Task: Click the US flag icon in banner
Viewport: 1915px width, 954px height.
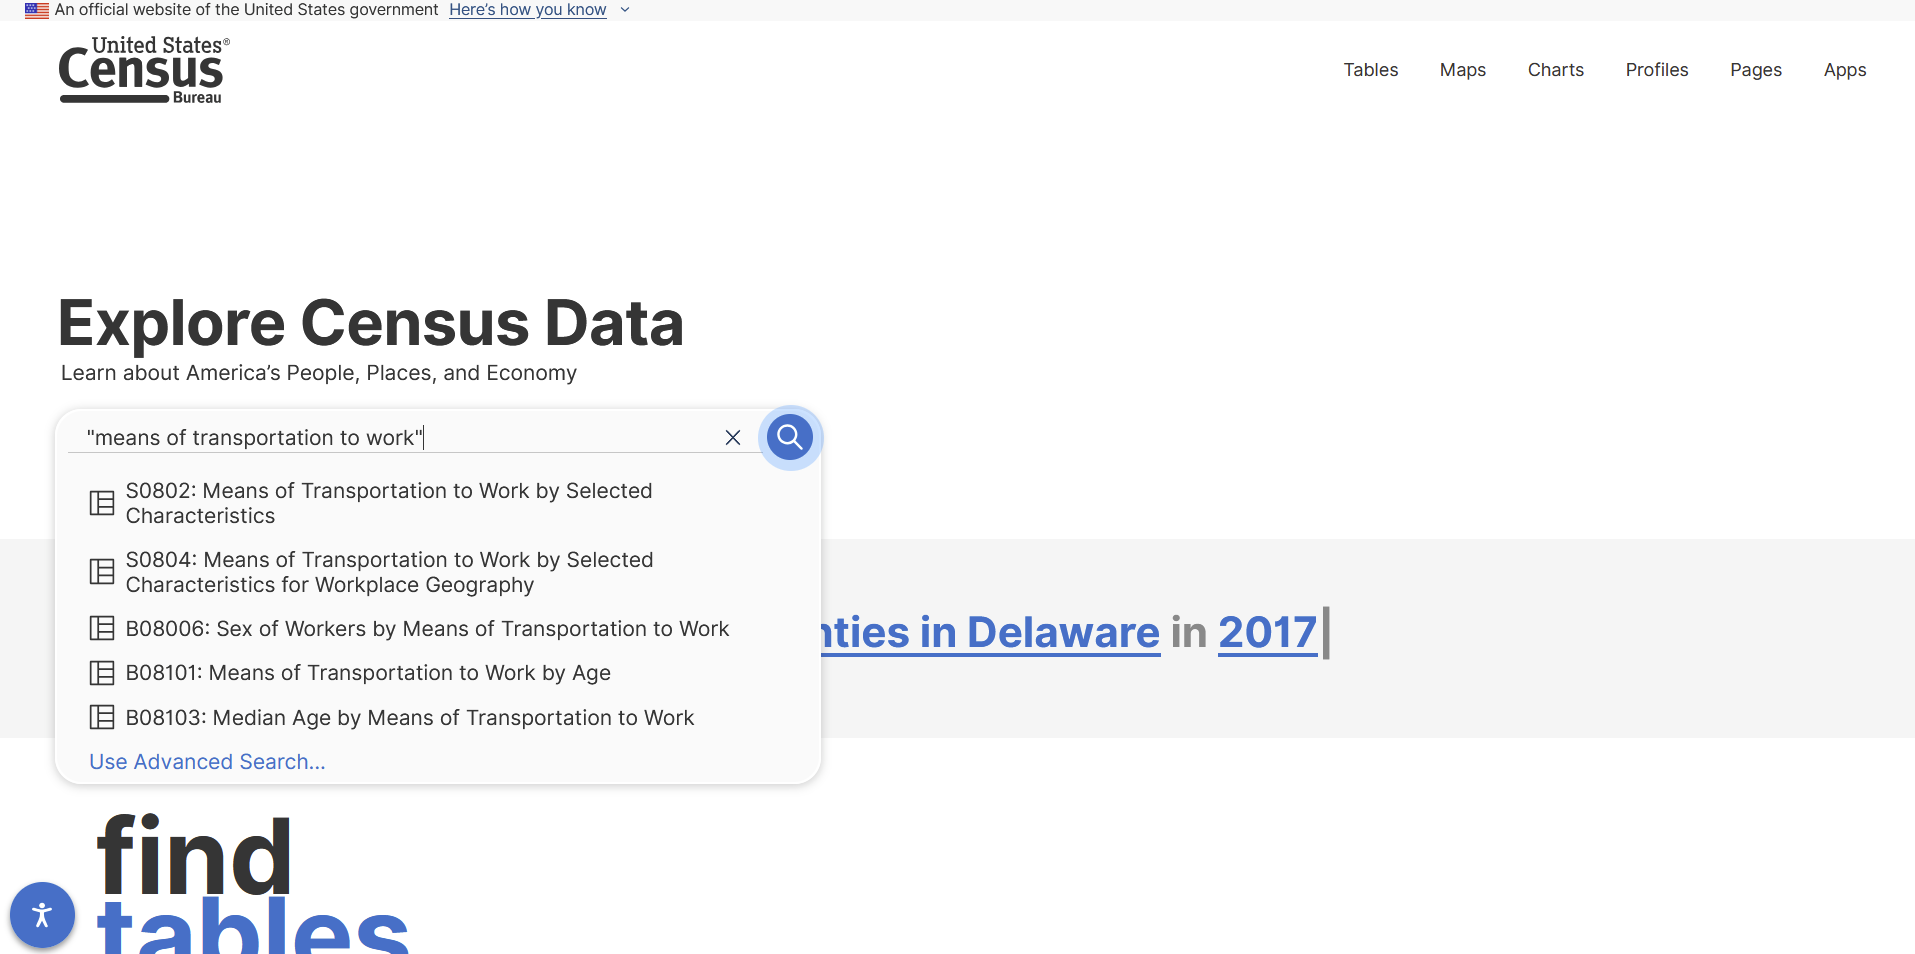Action: click(37, 10)
